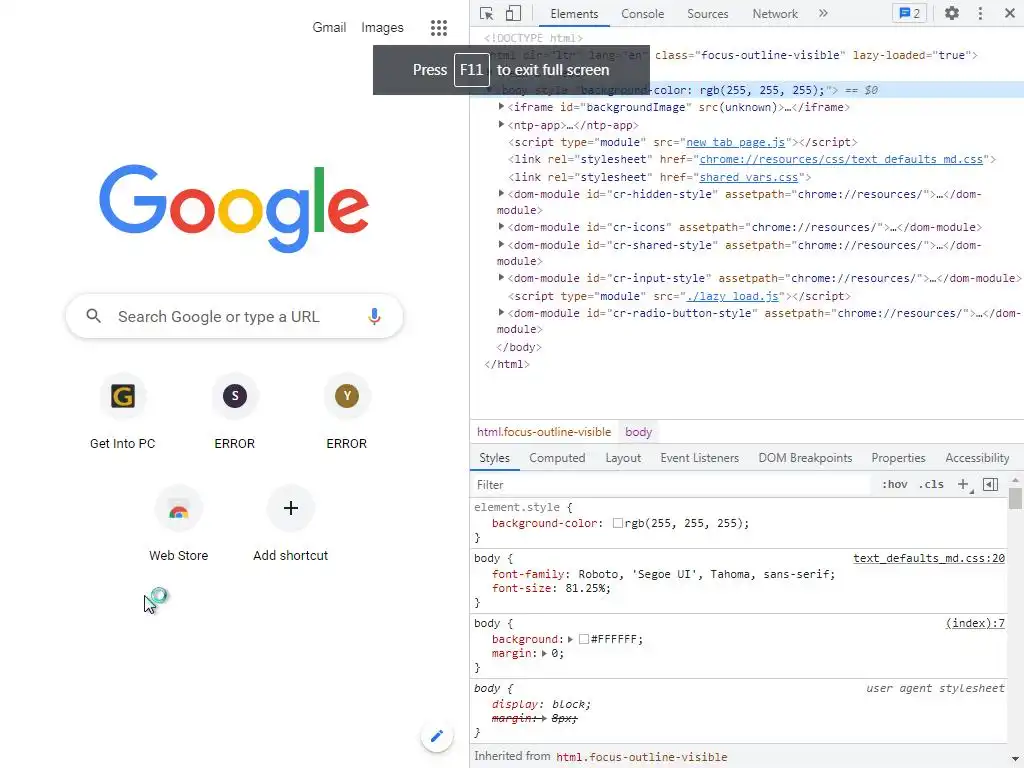The image size is (1024, 768).
Task: Switch to the Console tab
Action: tap(642, 14)
